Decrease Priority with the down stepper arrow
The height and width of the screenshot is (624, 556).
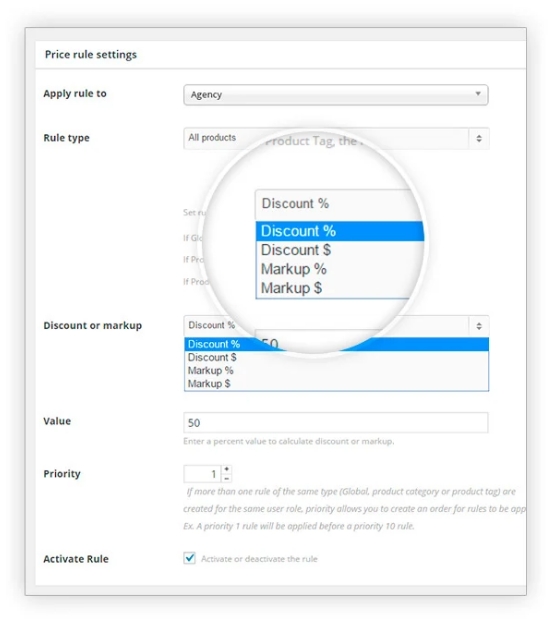tap(226, 478)
